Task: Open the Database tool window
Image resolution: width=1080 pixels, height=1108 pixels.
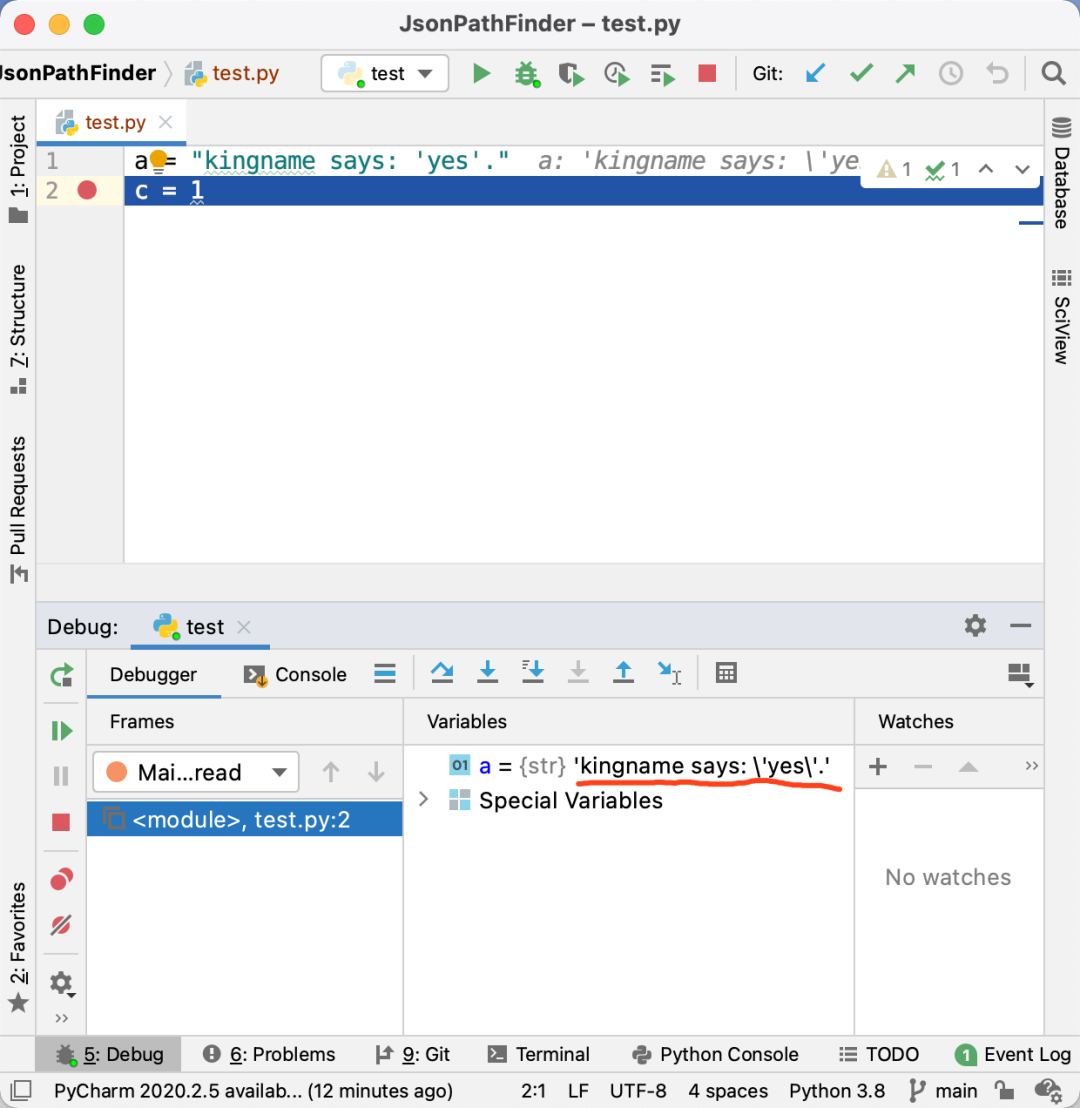Action: 1061,172
